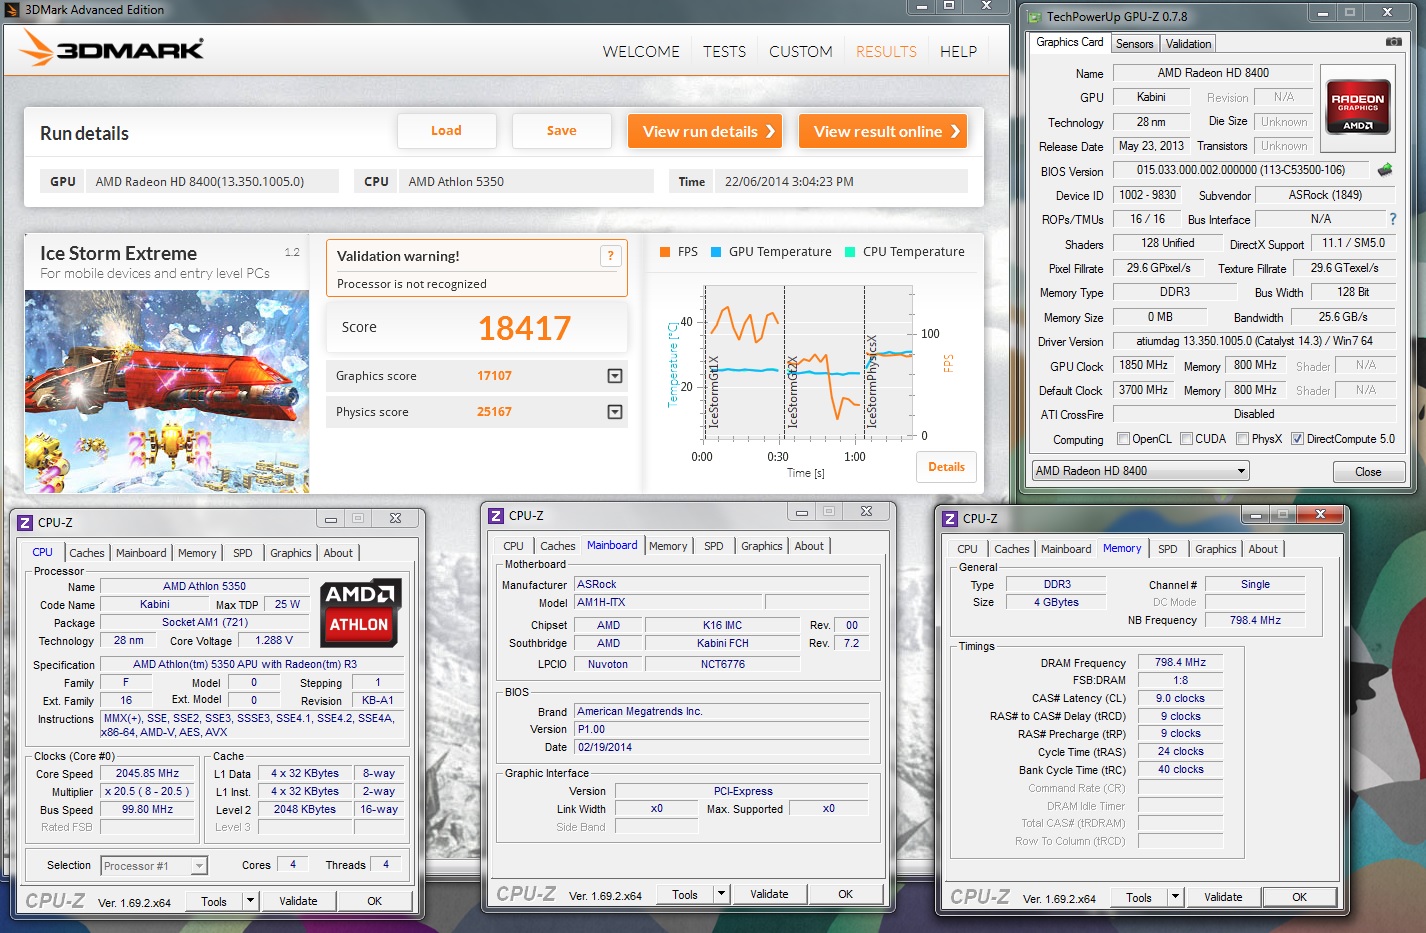This screenshot has height=933, width=1426.
Task: Click the Ice Storm Extreme thumbnail image
Action: (x=167, y=391)
